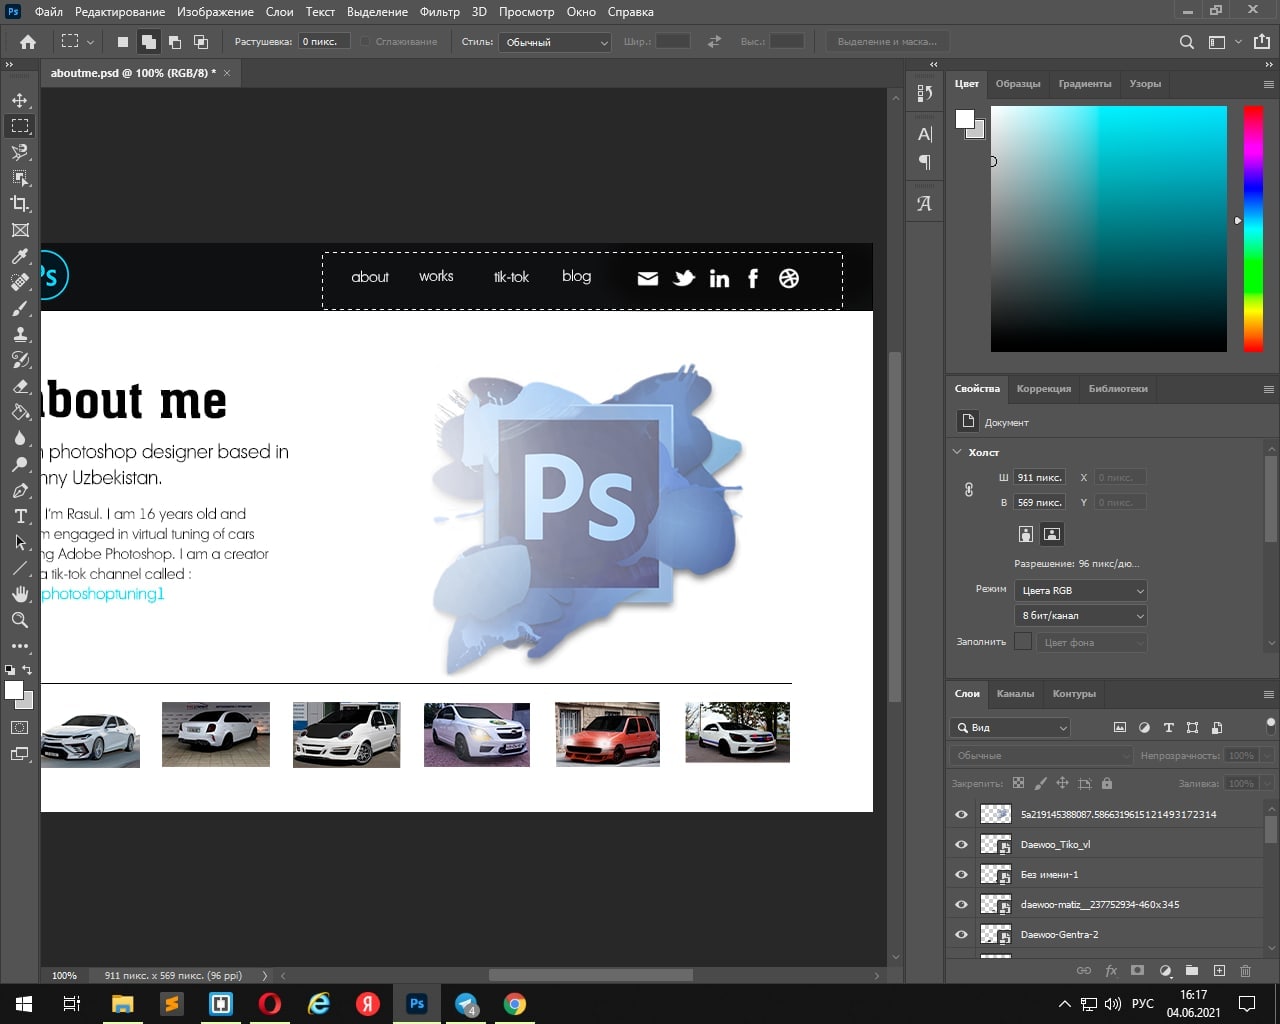Select the Polygonal Lasso tool
Image resolution: width=1280 pixels, height=1024 pixels.
(x=20, y=152)
